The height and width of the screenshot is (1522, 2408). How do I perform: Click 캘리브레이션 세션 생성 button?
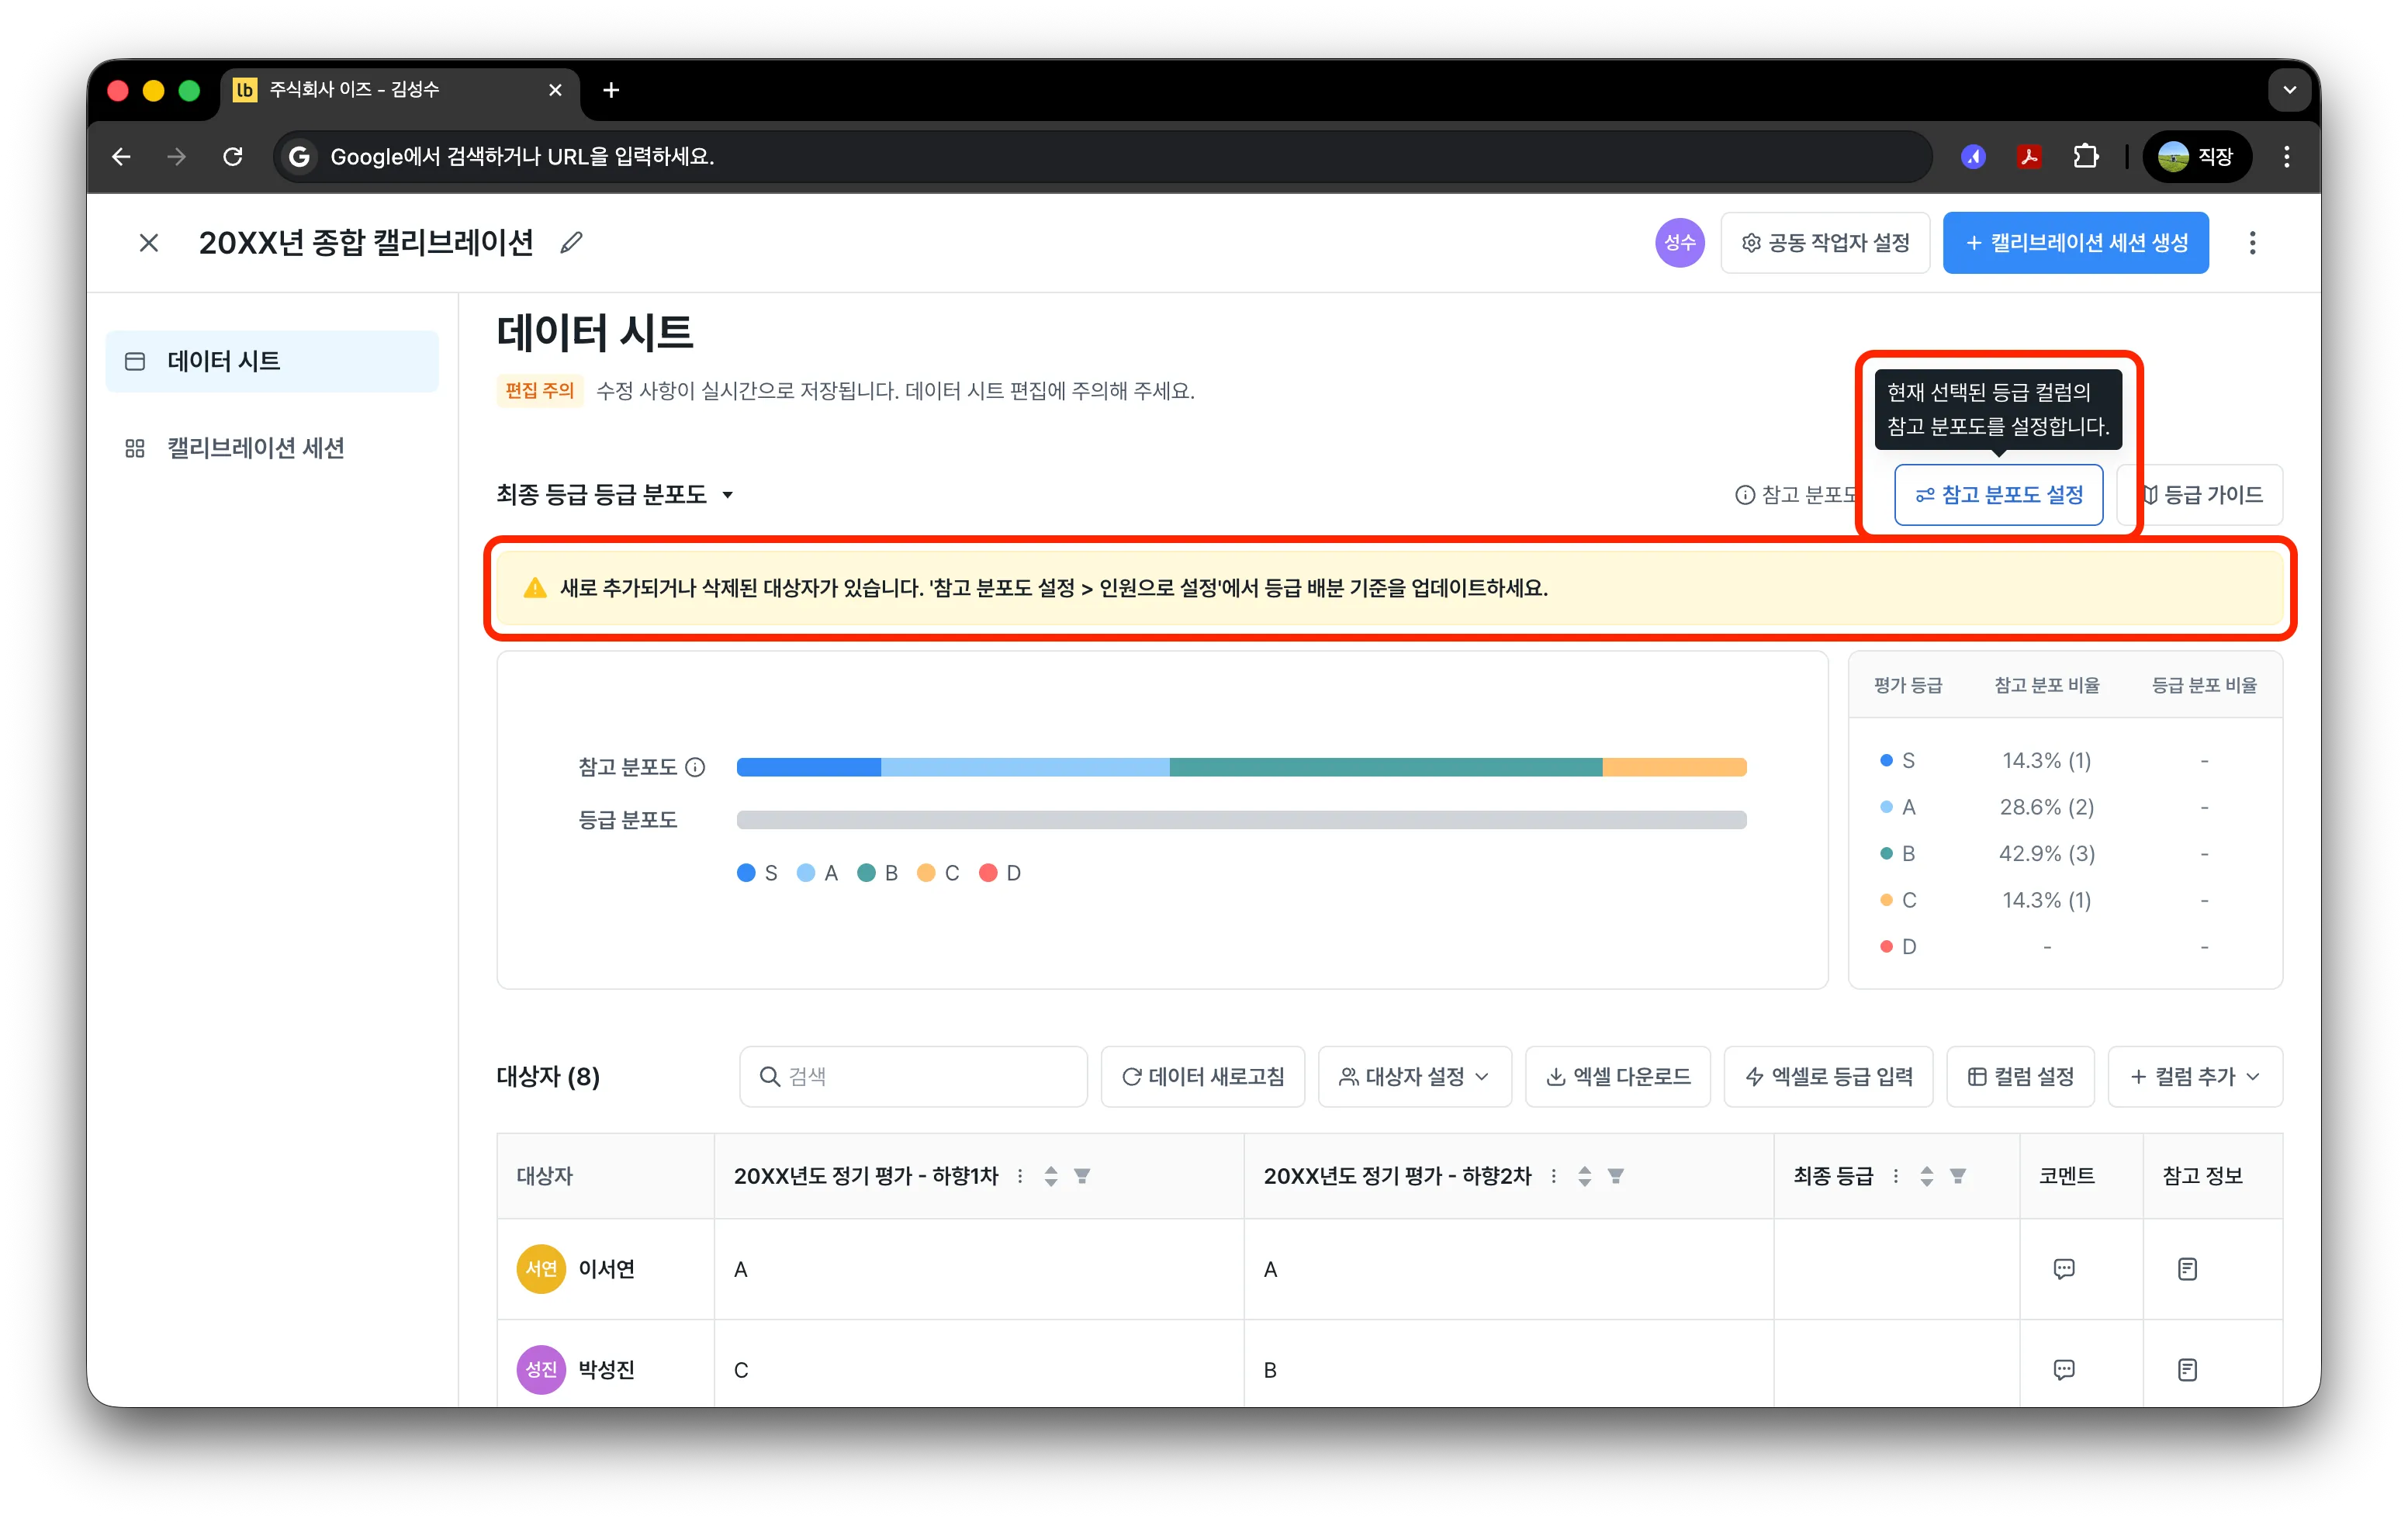[2075, 243]
